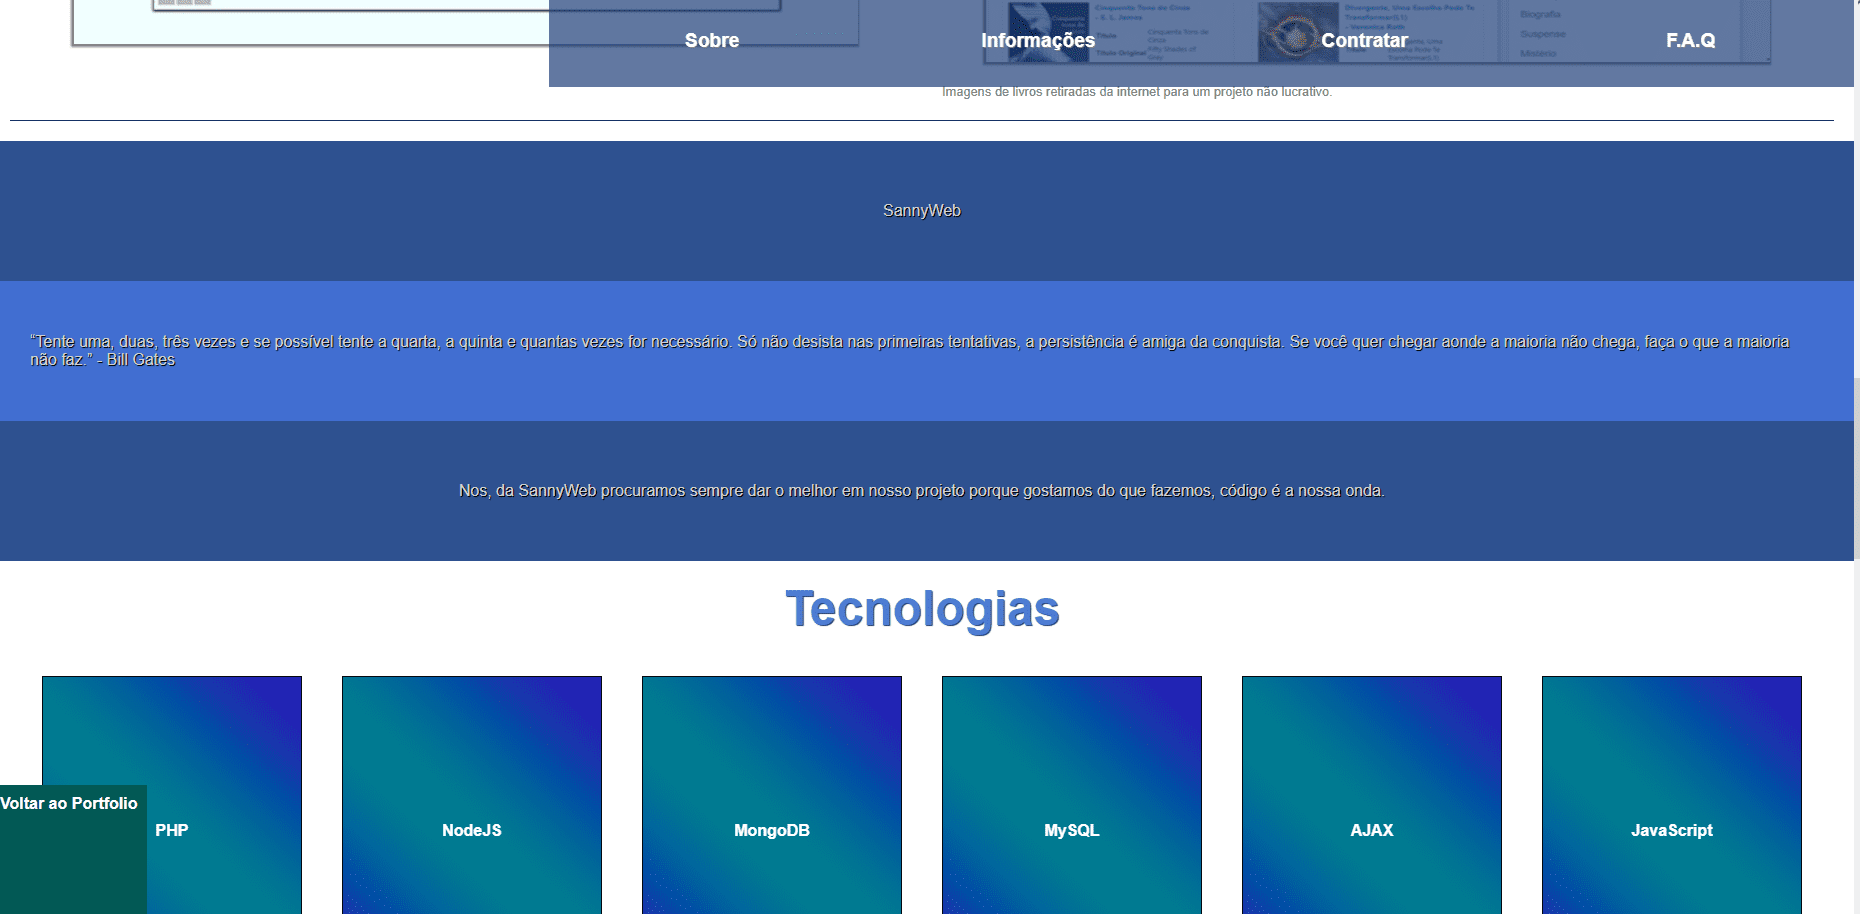Click the Tecnologias section heading
This screenshot has width=1860, height=914.
[x=922, y=607]
